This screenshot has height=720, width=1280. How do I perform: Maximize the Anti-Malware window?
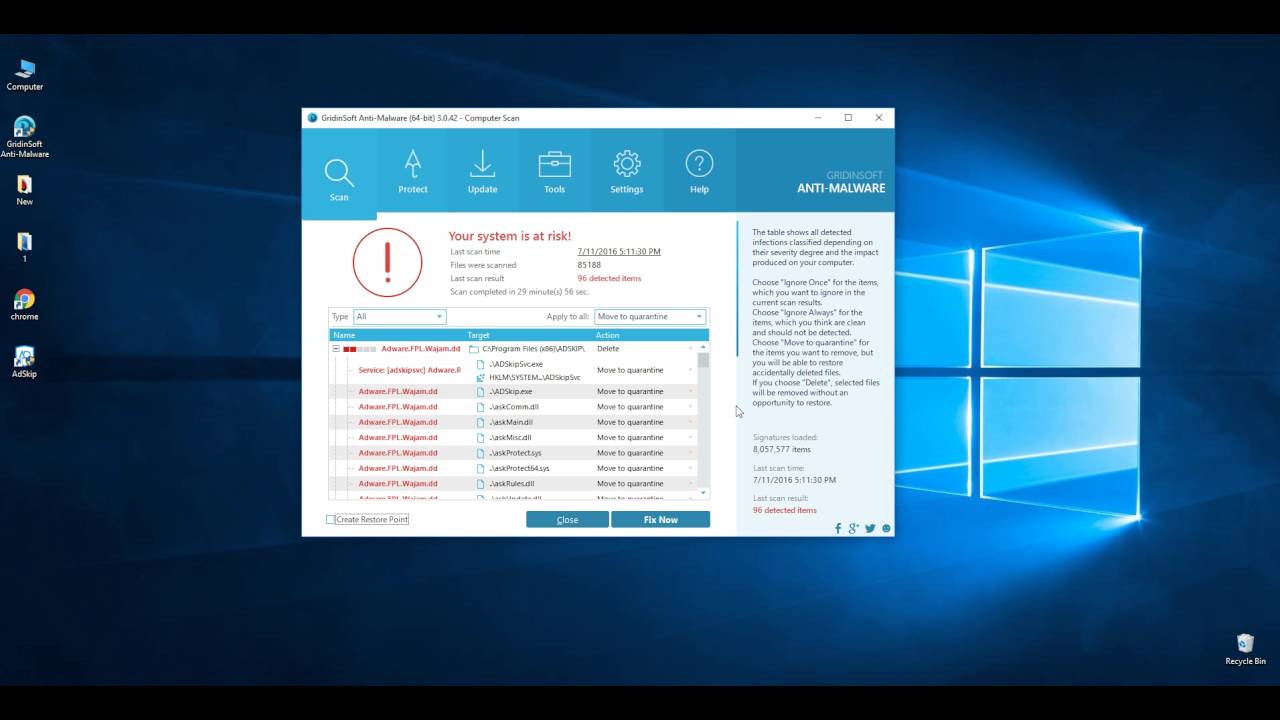pyautogui.click(x=848, y=118)
